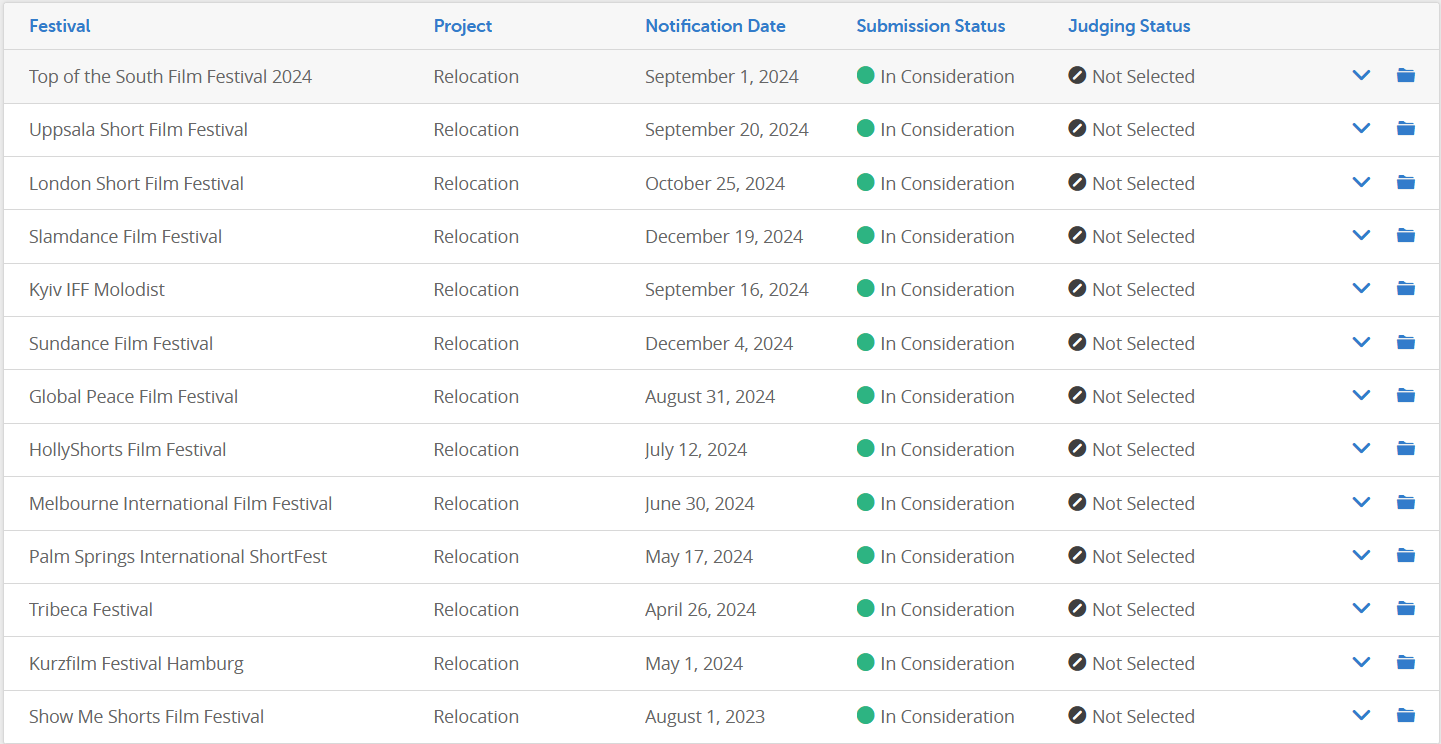
Task: Click green status dot in Kyiv IFF Molodist row
Action: coord(866,288)
